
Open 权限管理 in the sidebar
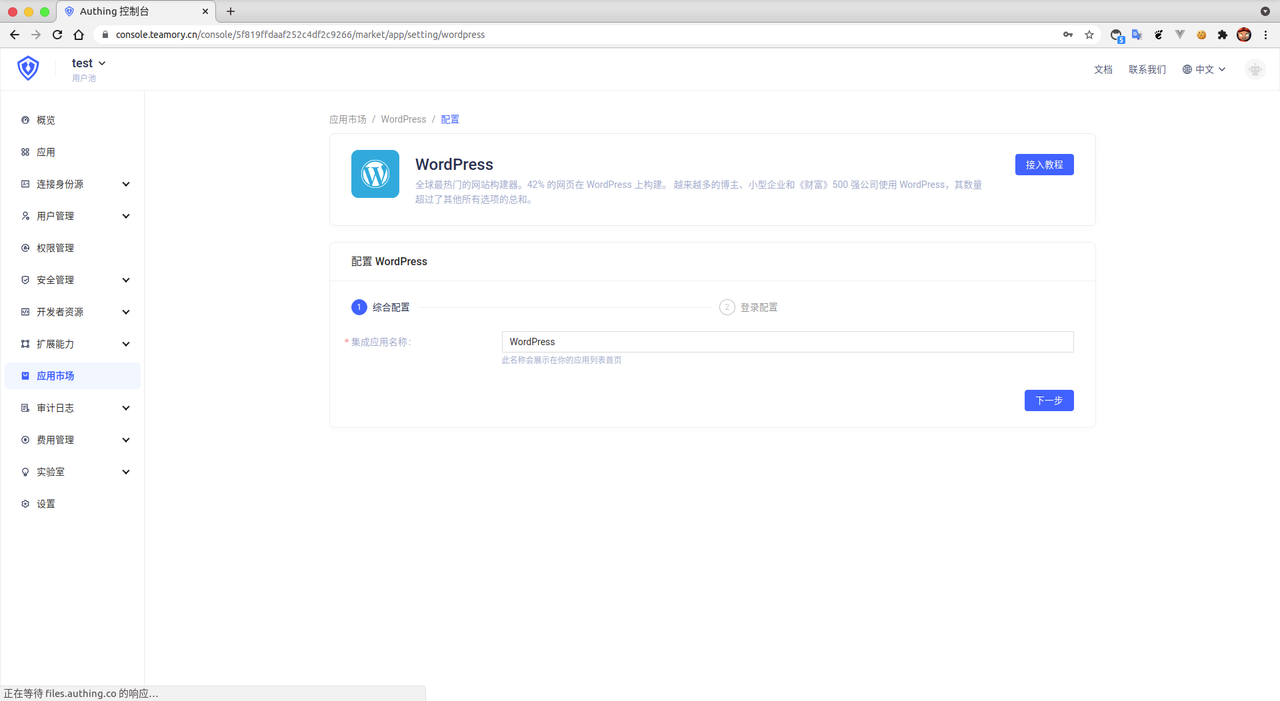72,248
